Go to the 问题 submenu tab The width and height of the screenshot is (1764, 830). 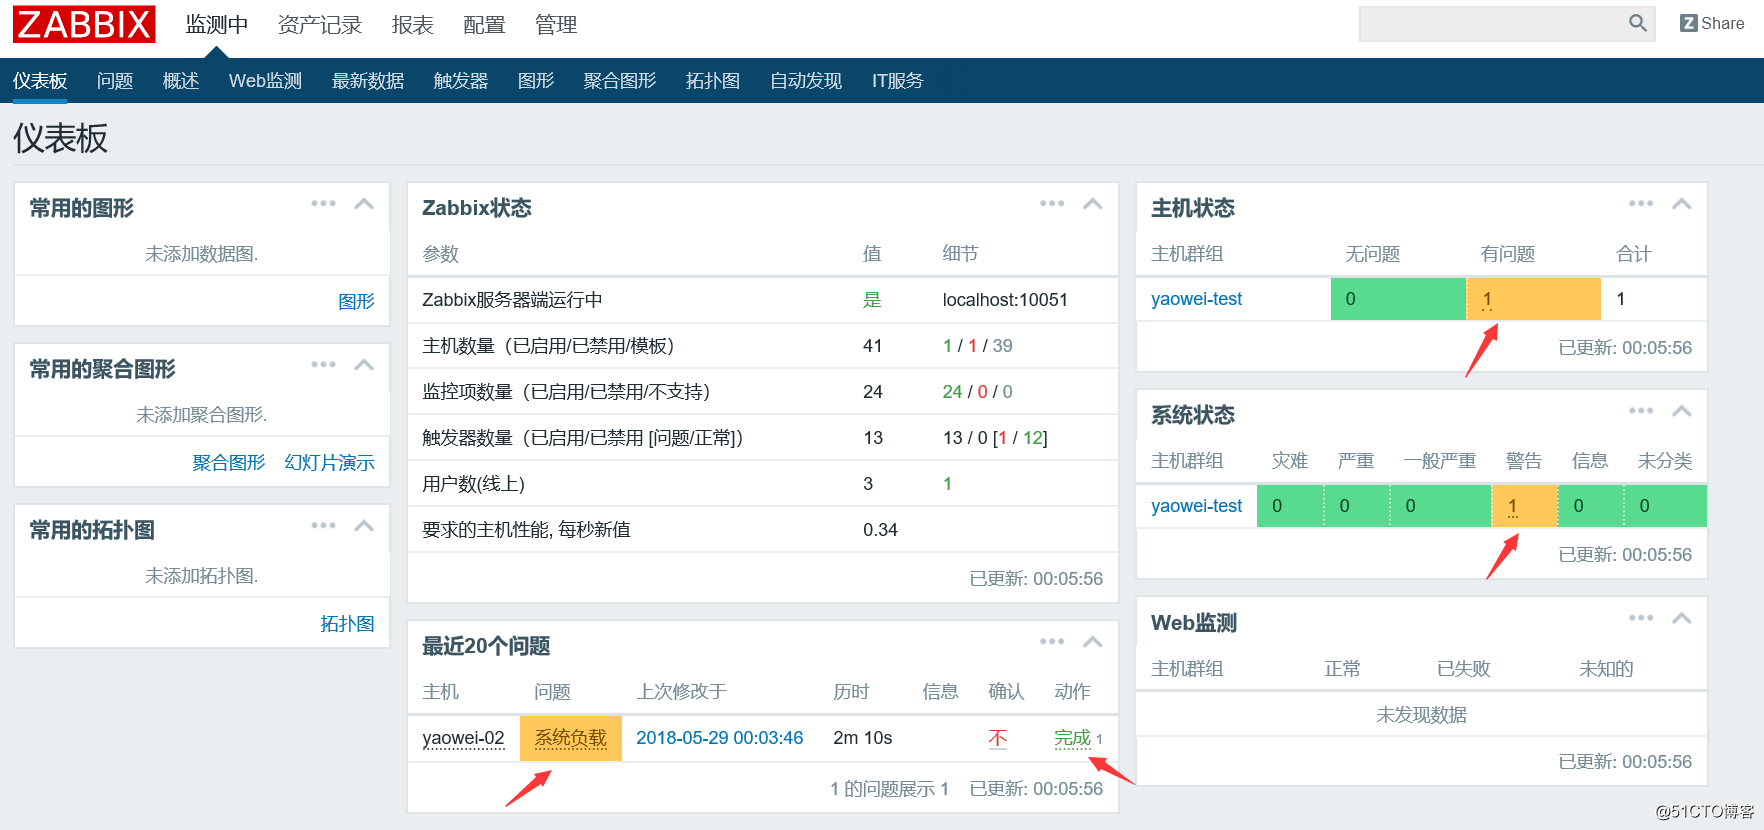pos(115,81)
